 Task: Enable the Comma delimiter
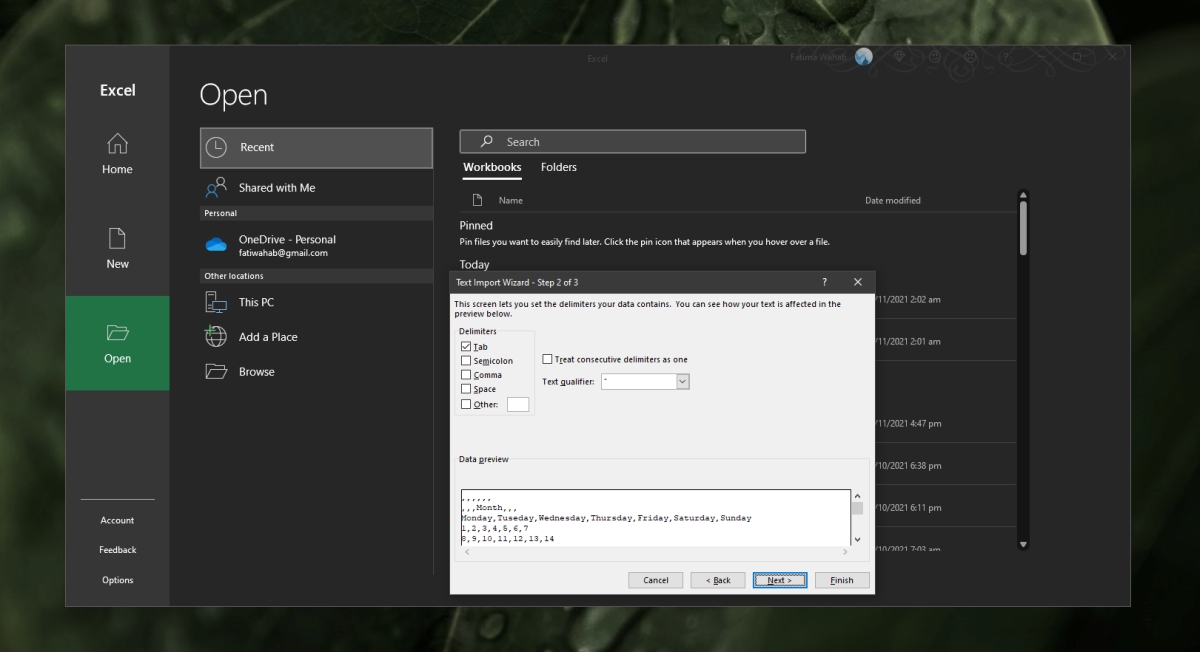466,374
